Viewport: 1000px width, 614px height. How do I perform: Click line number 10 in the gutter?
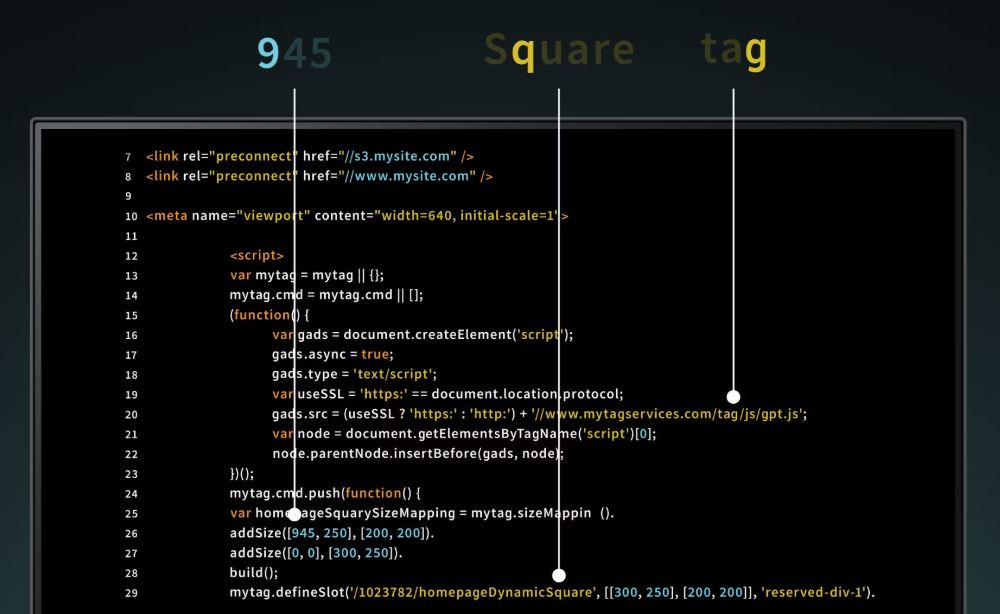[131, 216]
